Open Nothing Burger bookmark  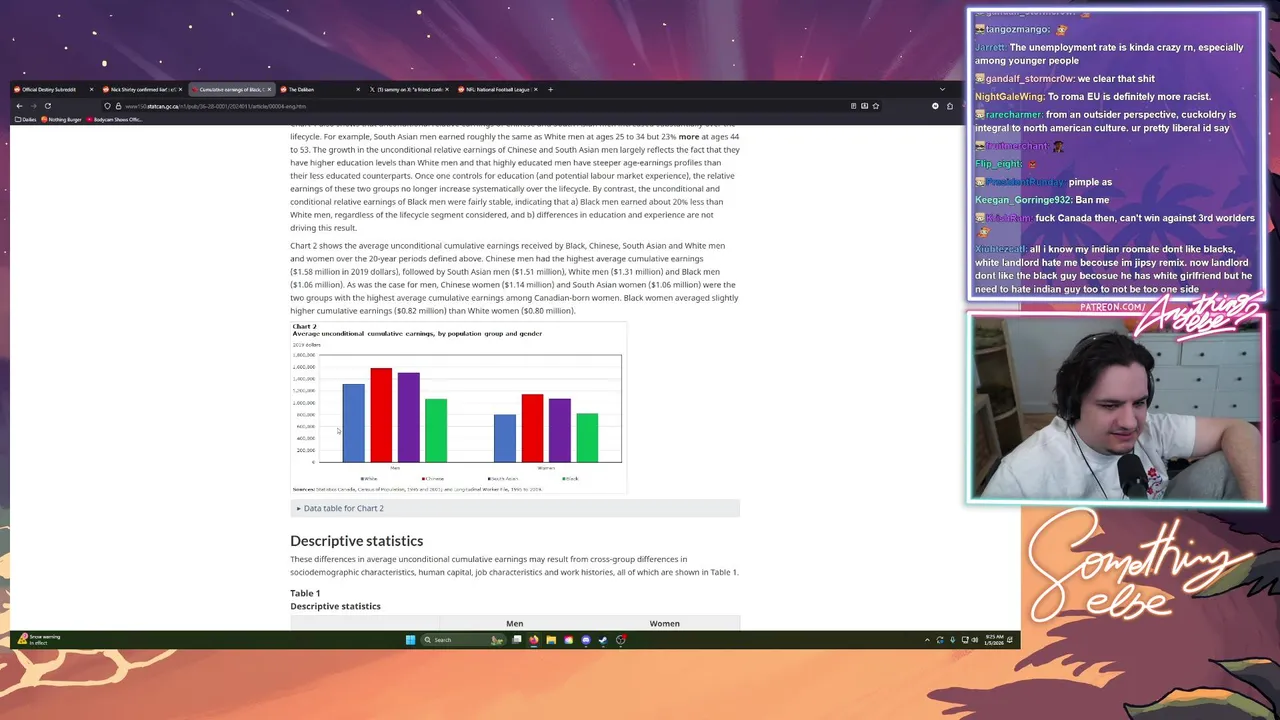[61, 120]
